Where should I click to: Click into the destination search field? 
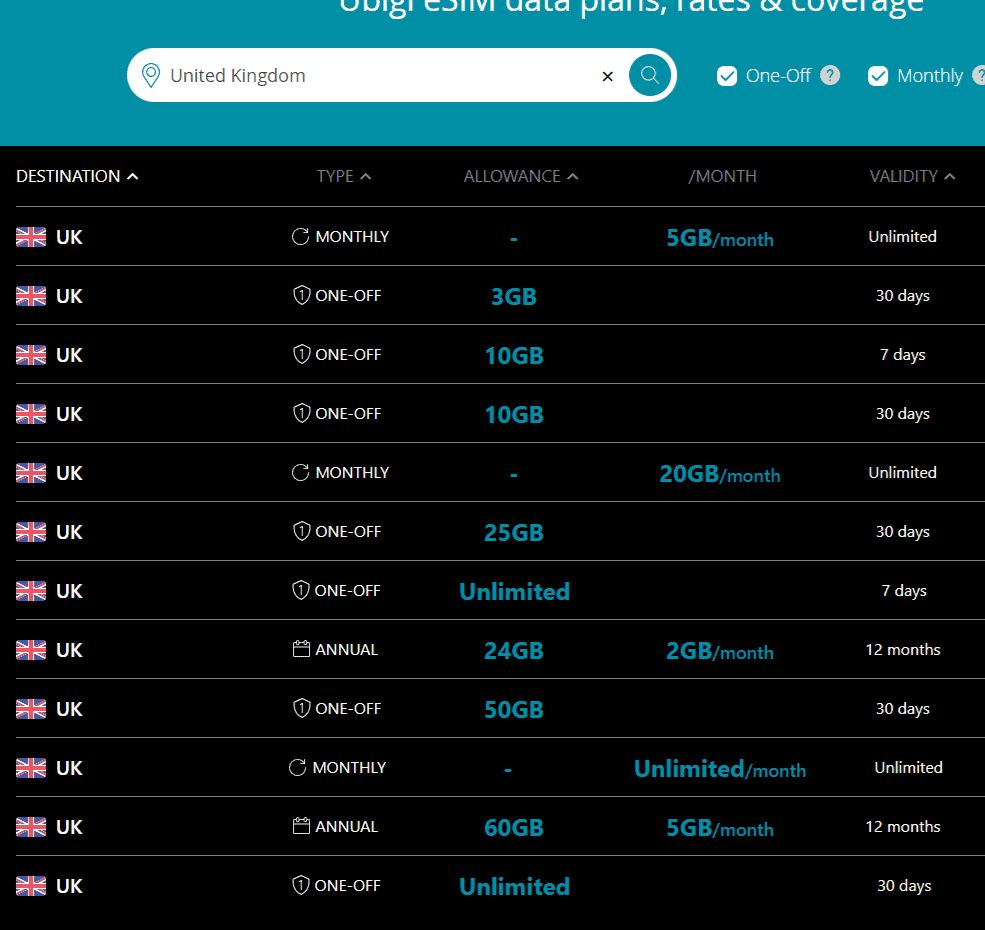coord(380,76)
